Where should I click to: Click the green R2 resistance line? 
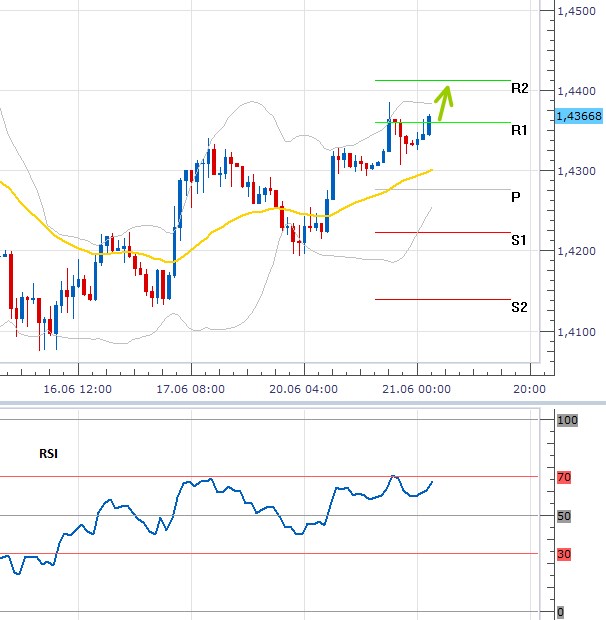click(x=443, y=81)
